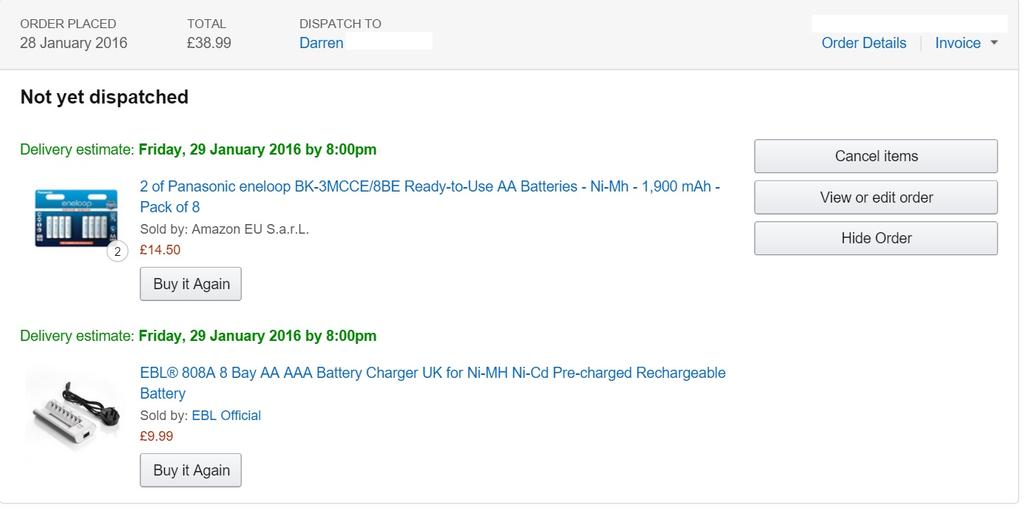Click the Not yet dispatched heading
The width and height of the screenshot is (1024, 511).
pyautogui.click(x=104, y=97)
